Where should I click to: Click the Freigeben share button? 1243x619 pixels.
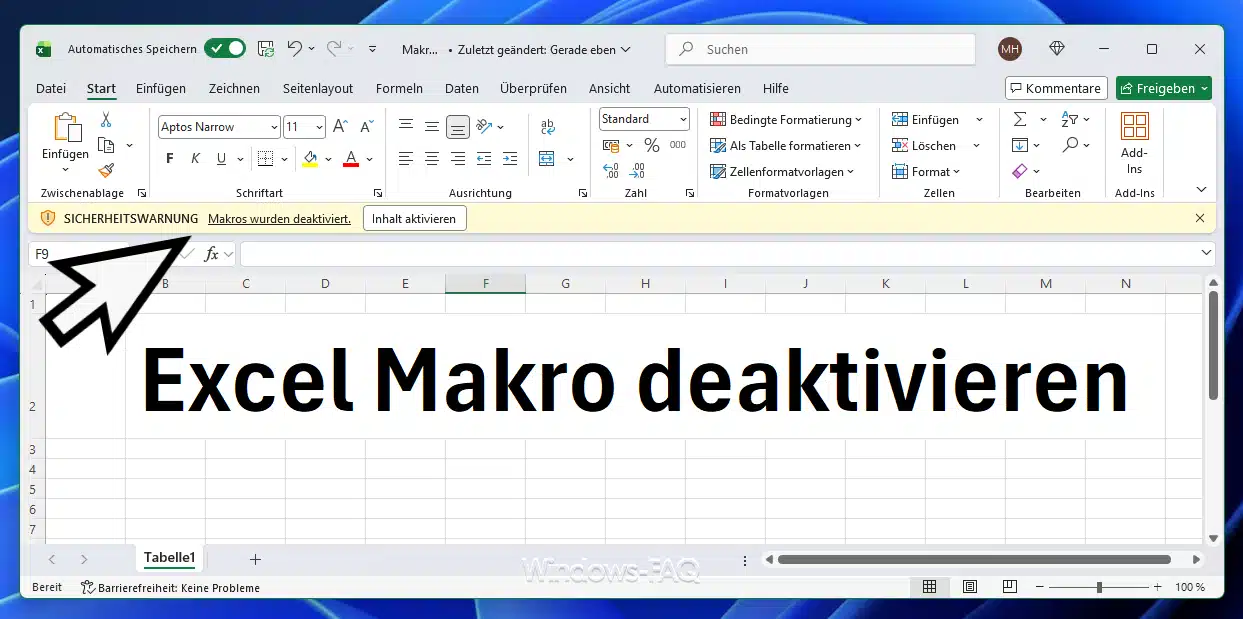coord(1163,88)
